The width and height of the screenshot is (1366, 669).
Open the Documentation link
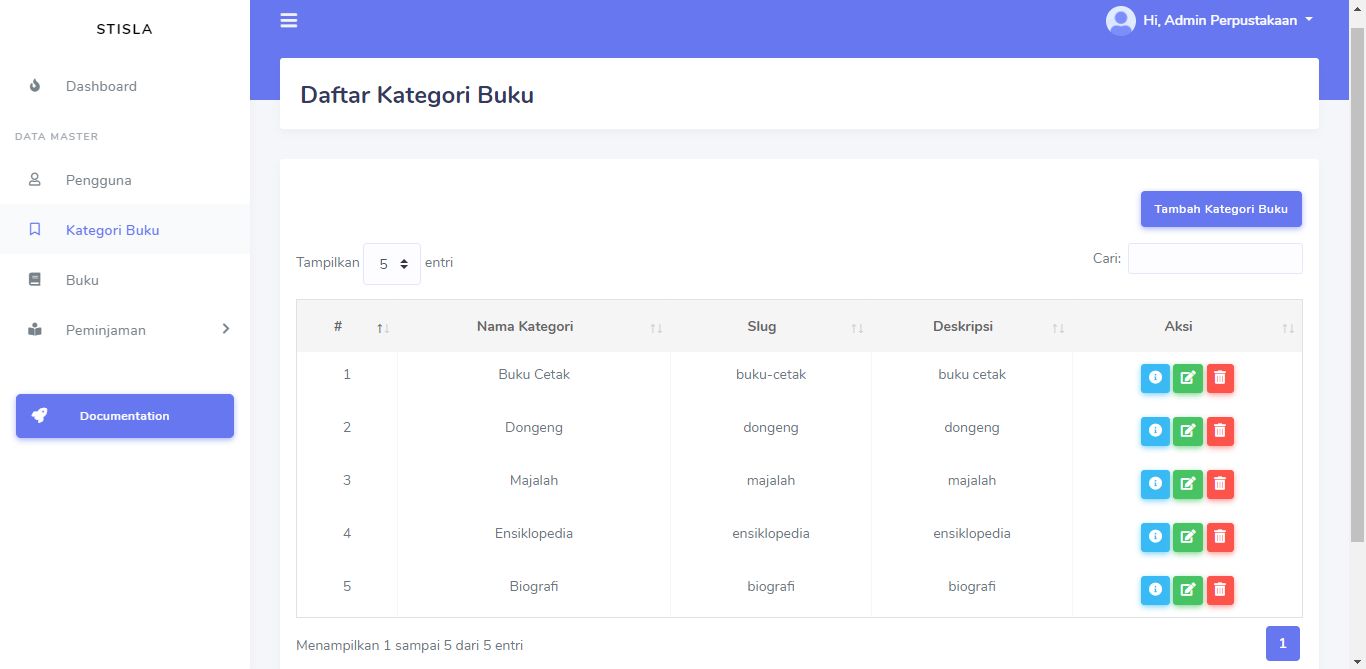(124, 415)
